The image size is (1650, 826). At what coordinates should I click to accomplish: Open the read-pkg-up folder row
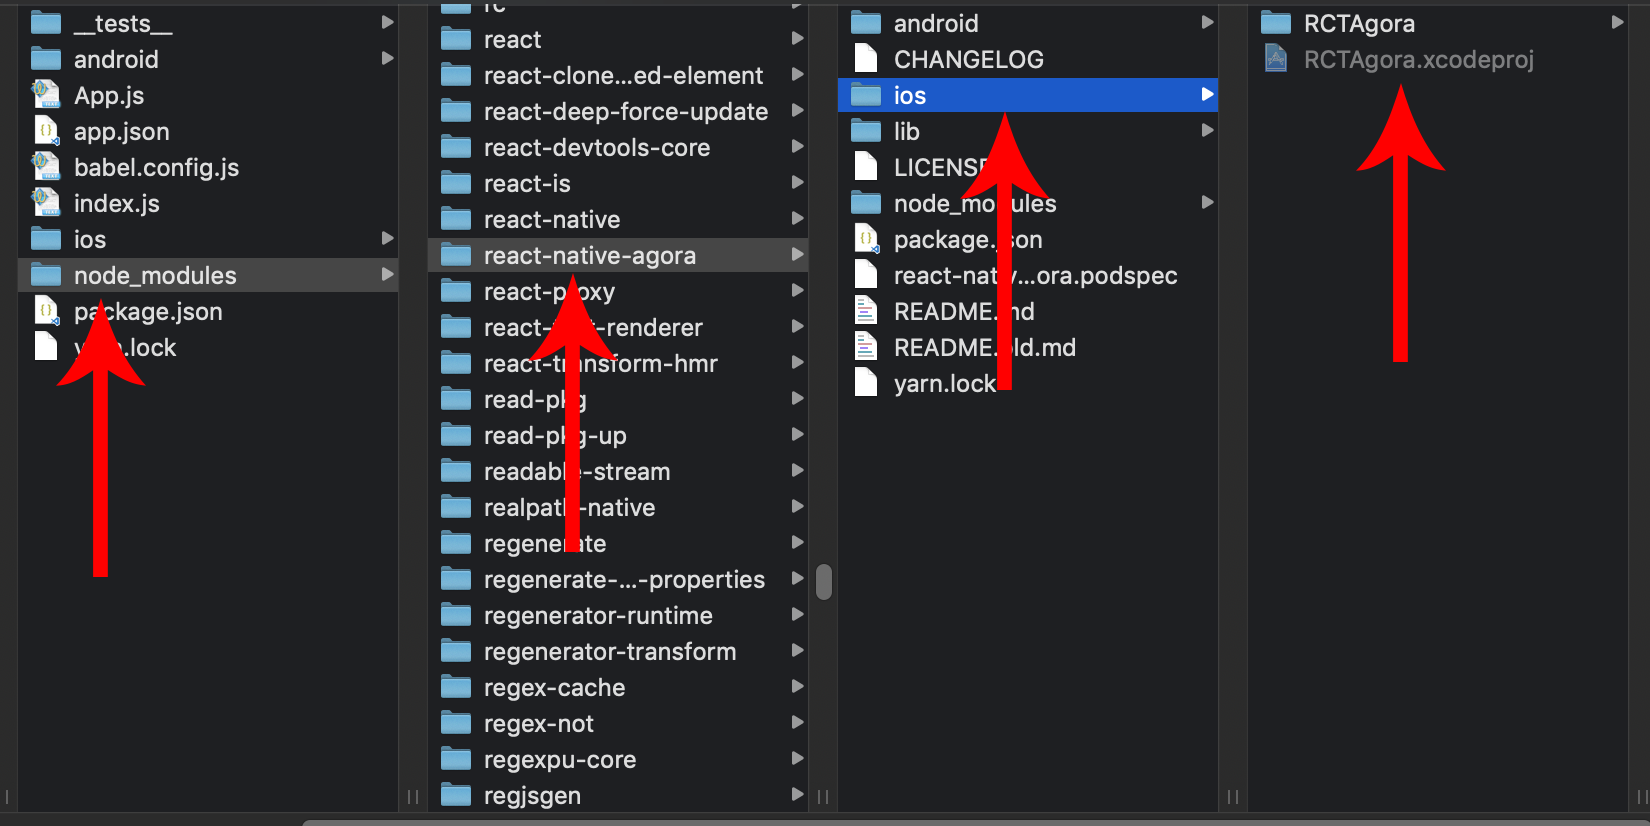click(618, 435)
